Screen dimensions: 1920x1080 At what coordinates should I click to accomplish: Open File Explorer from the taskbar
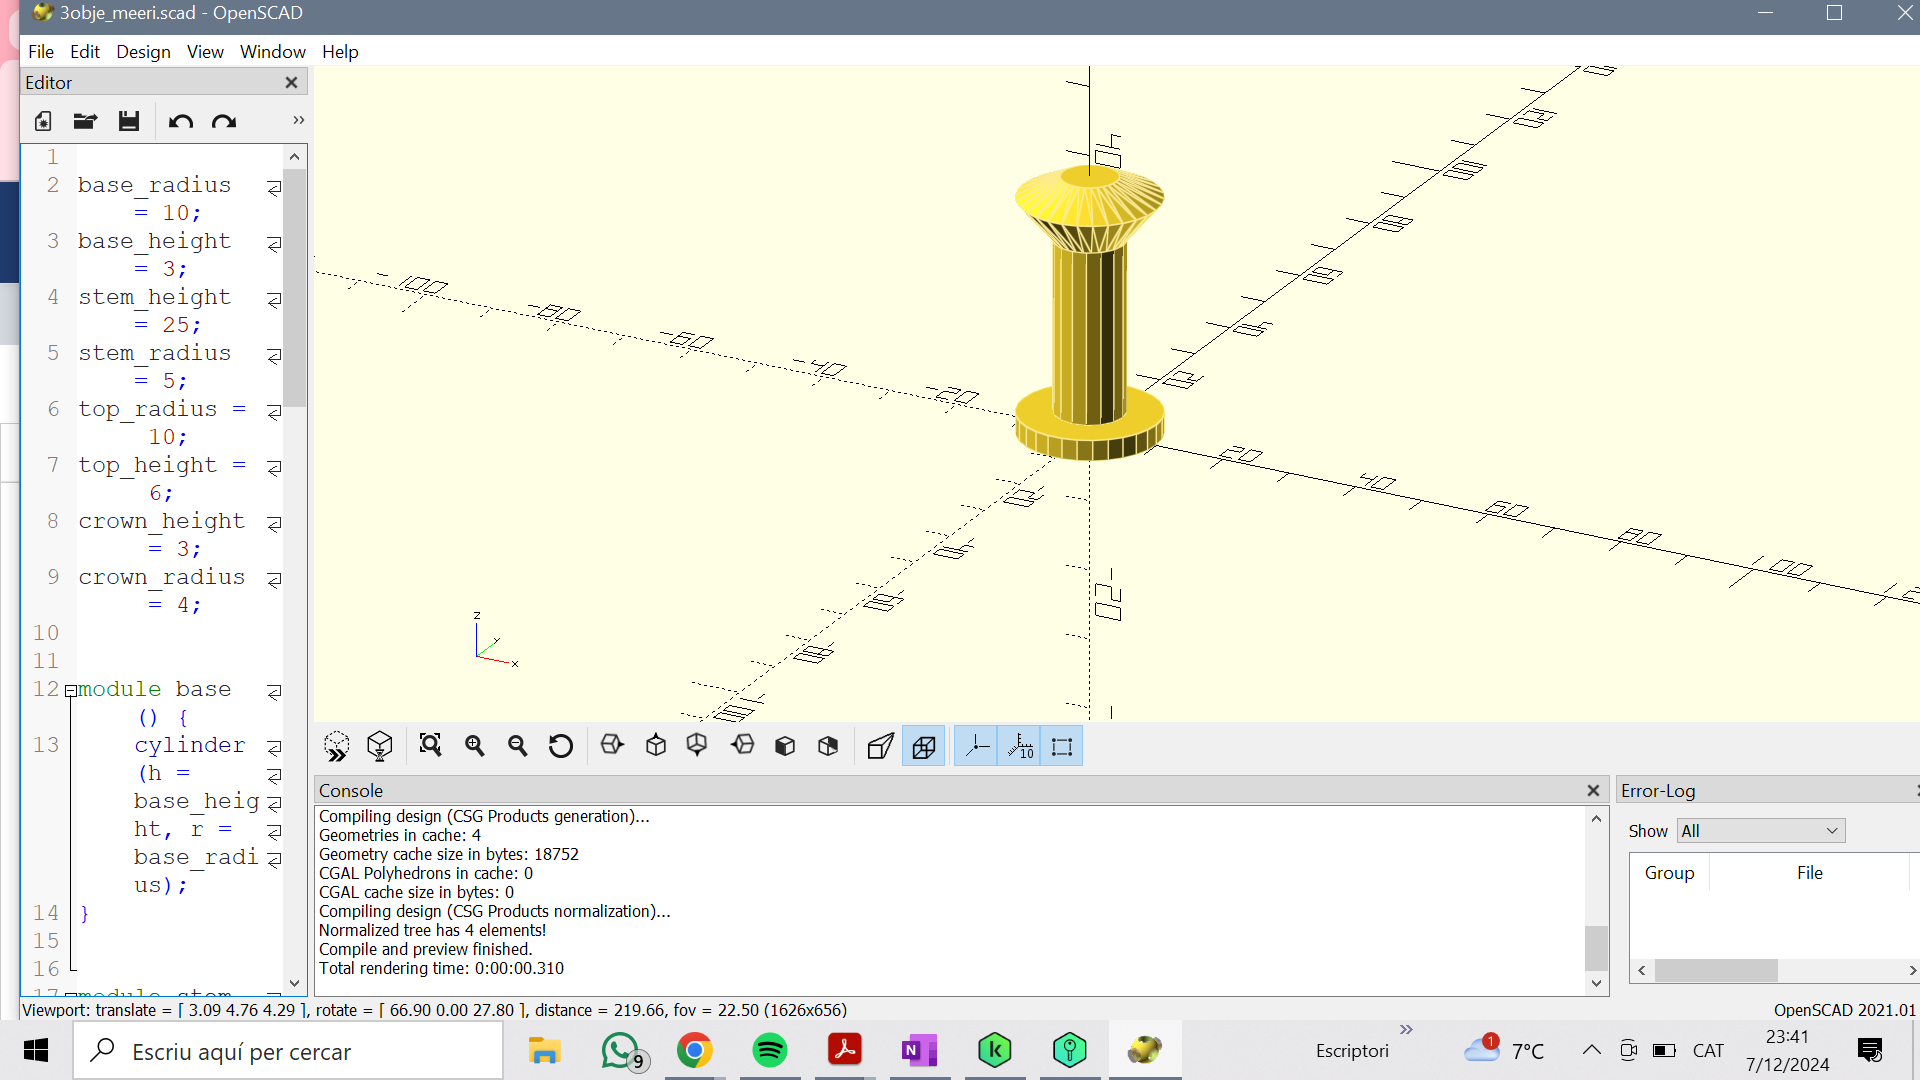click(x=544, y=1051)
